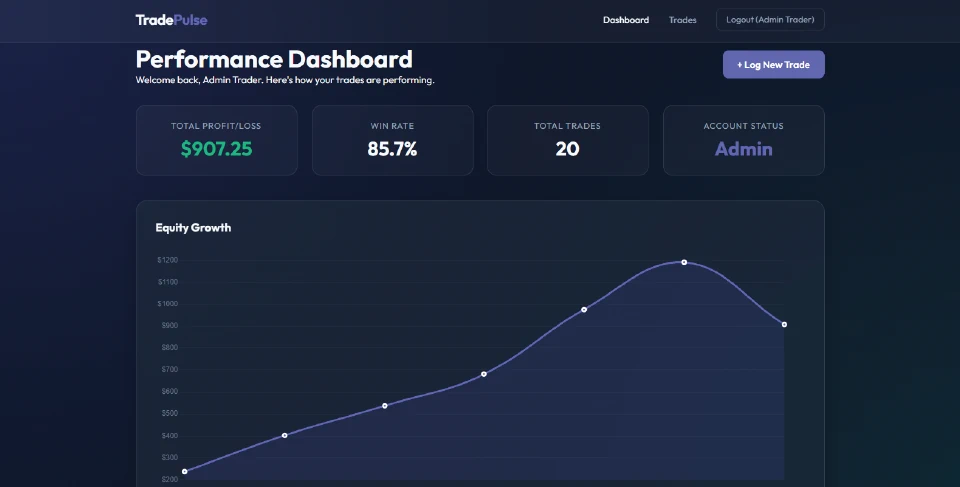This screenshot has width=960, height=487.
Task: Click the TradePulse logo
Action: (x=171, y=20)
